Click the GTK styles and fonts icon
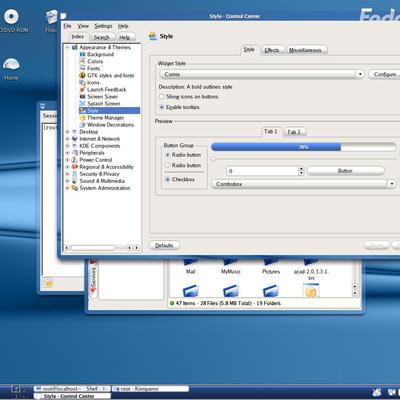400x400 pixels. (x=83, y=75)
